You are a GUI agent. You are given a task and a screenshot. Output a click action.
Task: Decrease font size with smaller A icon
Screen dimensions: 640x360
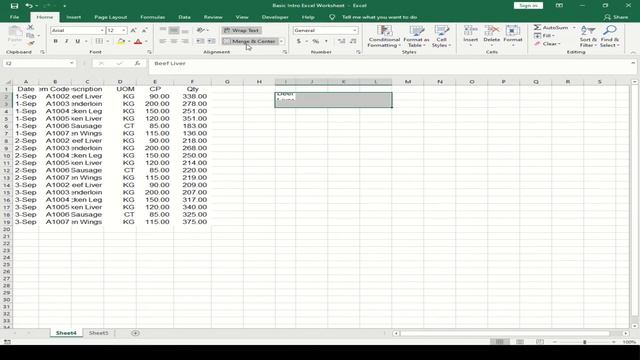tap(144, 30)
